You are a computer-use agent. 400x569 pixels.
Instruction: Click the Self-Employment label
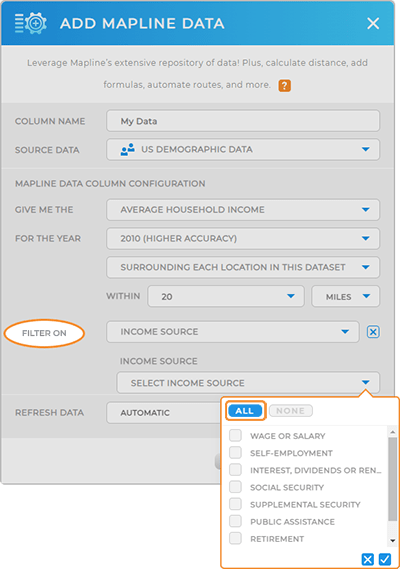[291, 453]
